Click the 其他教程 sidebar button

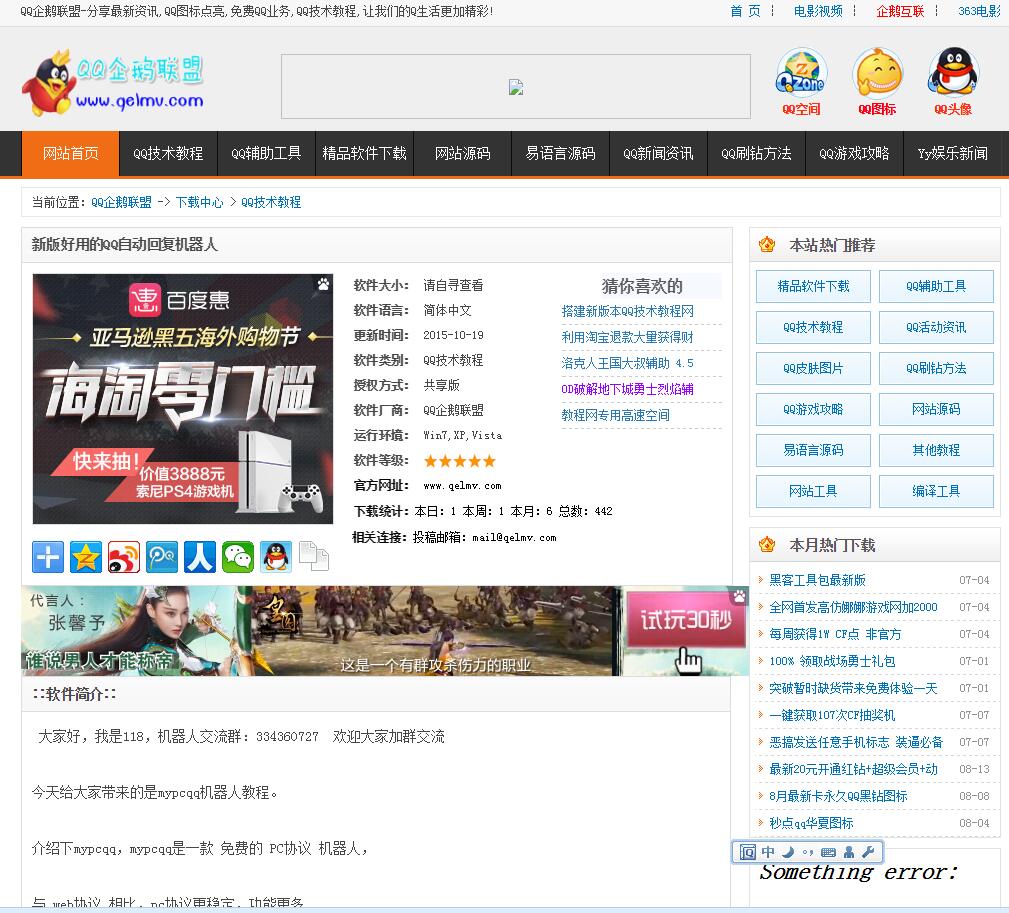(x=936, y=450)
